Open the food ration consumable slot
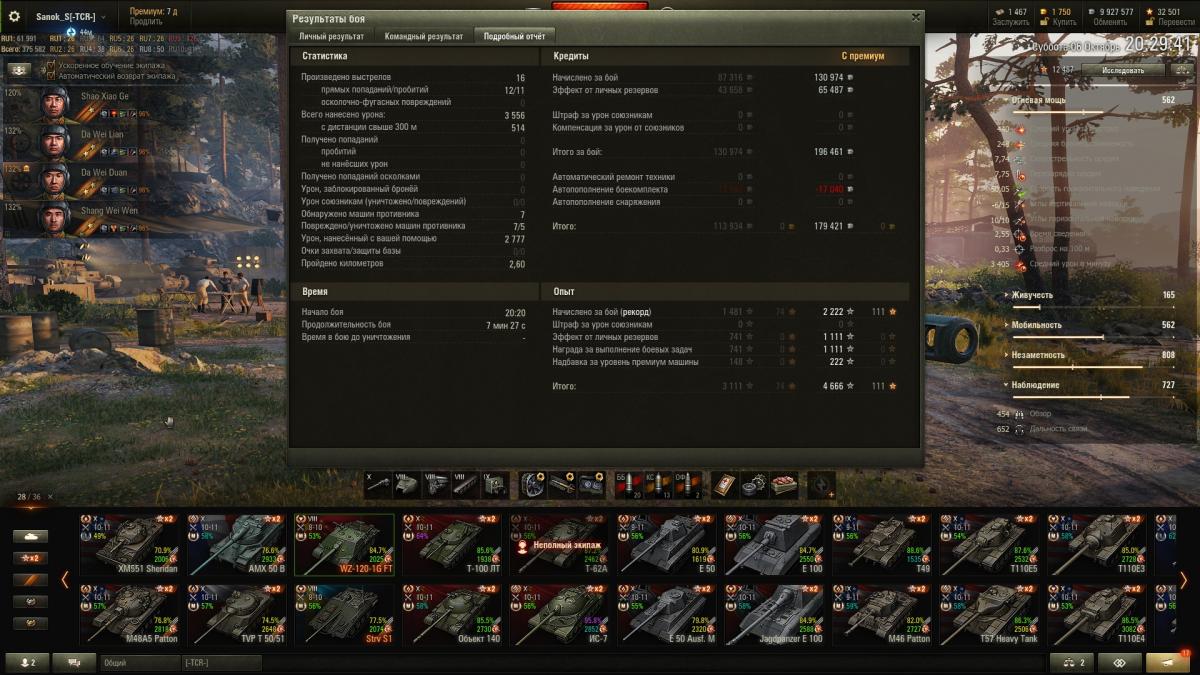1200x675 pixels. 784,484
